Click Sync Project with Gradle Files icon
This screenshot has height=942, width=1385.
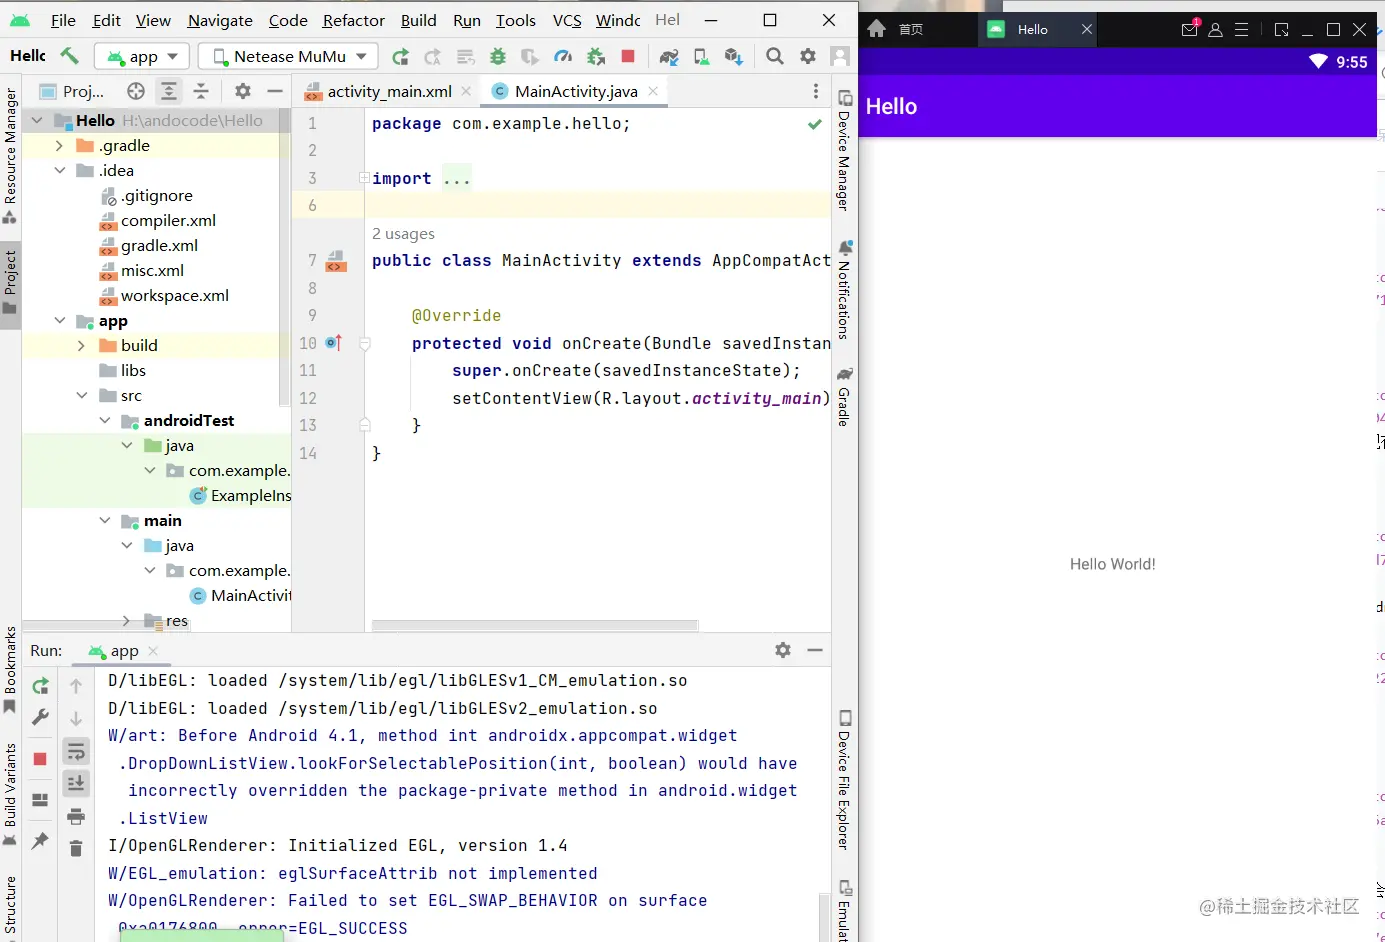click(669, 57)
